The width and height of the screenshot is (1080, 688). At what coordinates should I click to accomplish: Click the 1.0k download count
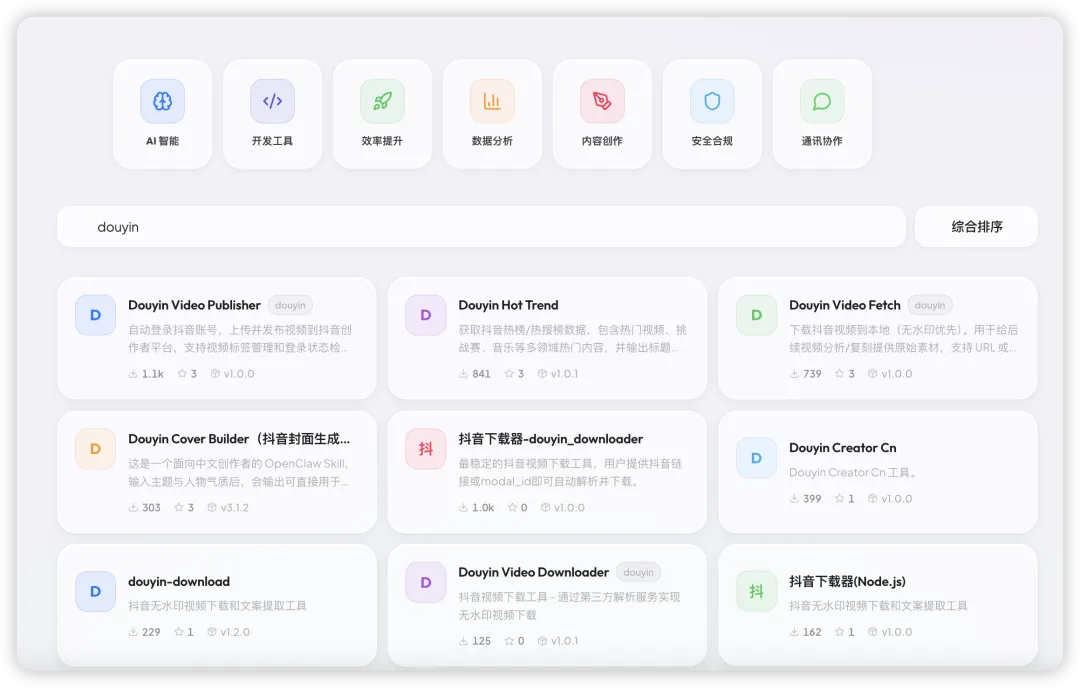click(484, 508)
